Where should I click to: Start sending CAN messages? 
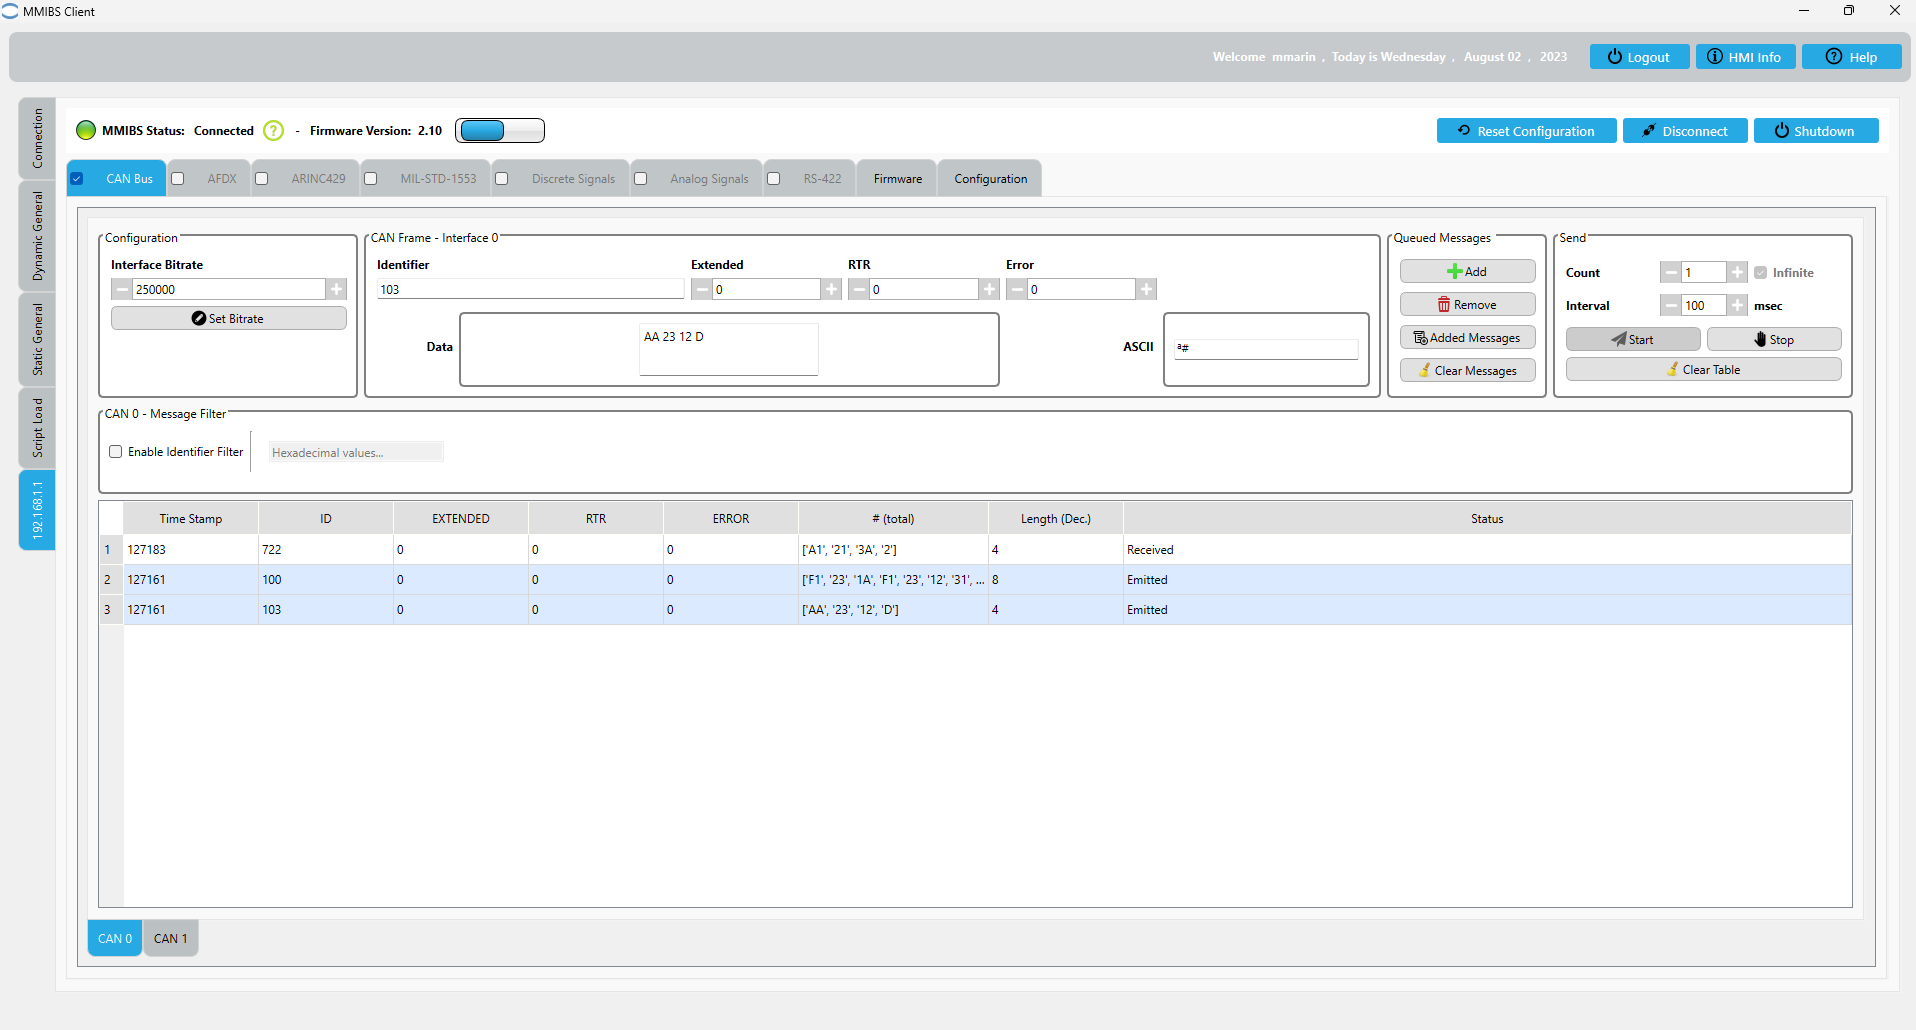(x=1632, y=340)
